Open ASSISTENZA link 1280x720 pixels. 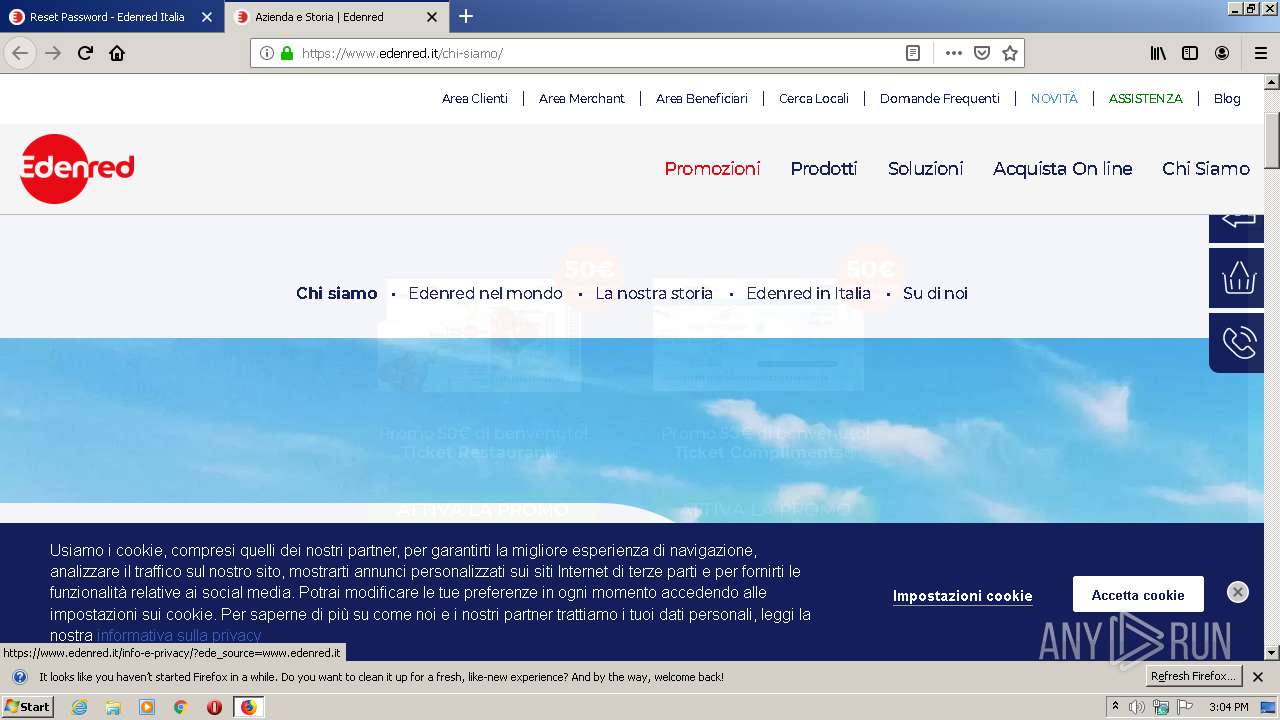tap(1146, 98)
